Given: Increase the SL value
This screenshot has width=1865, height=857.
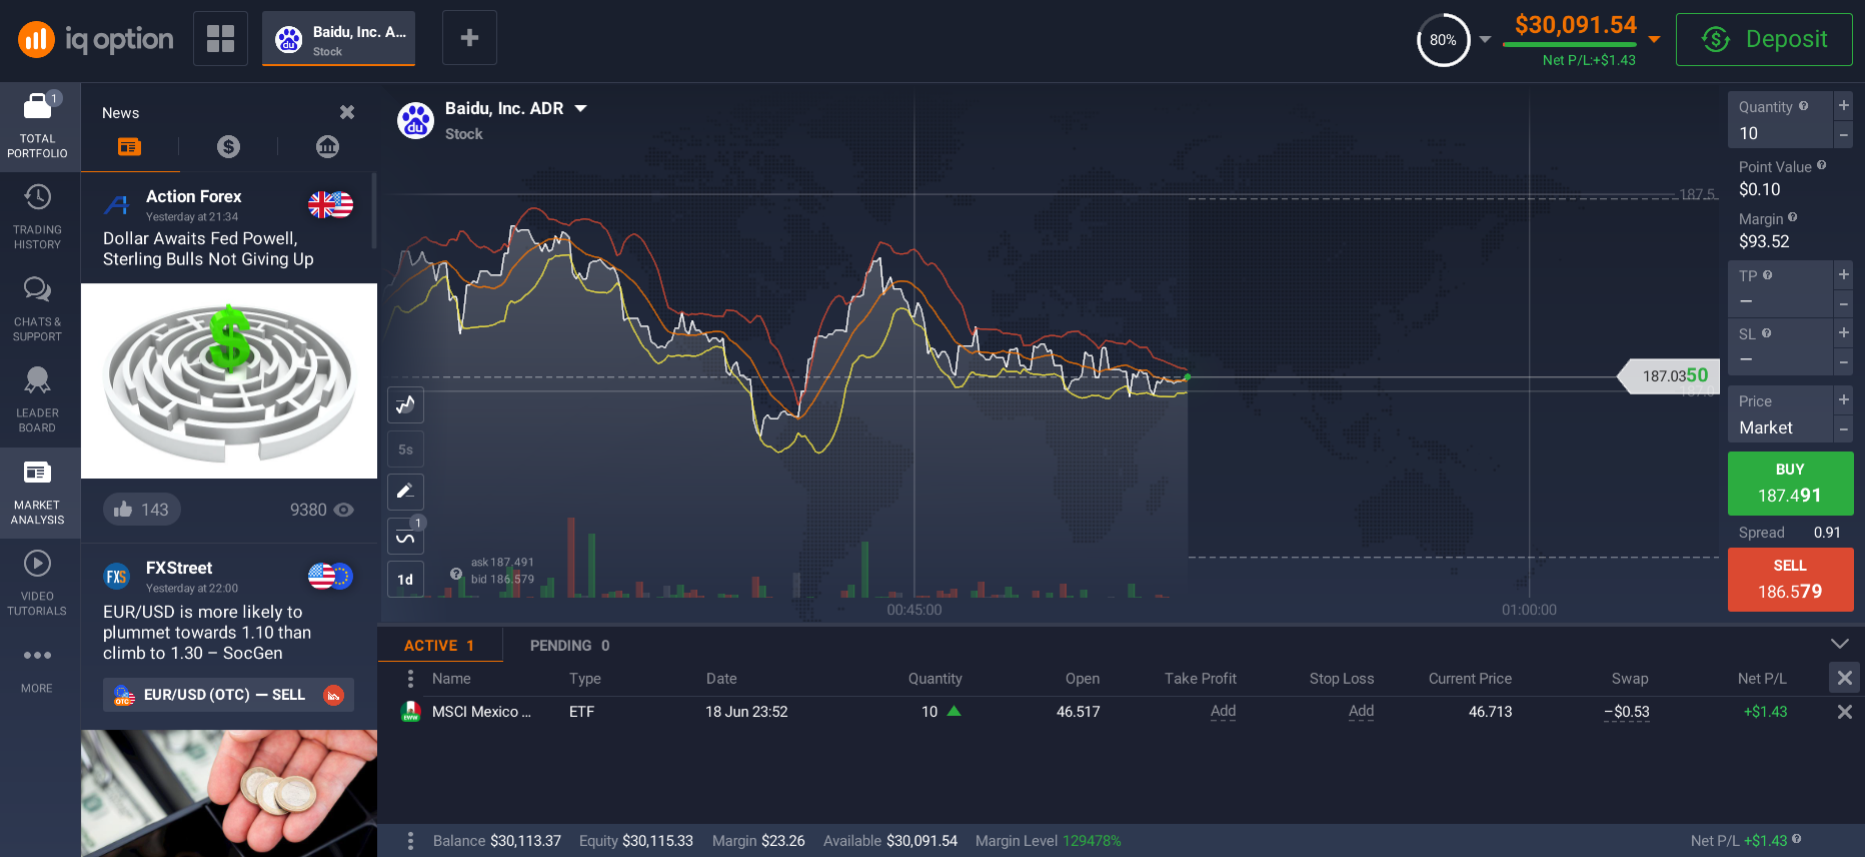Looking at the screenshot, I should pos(1843,332).
